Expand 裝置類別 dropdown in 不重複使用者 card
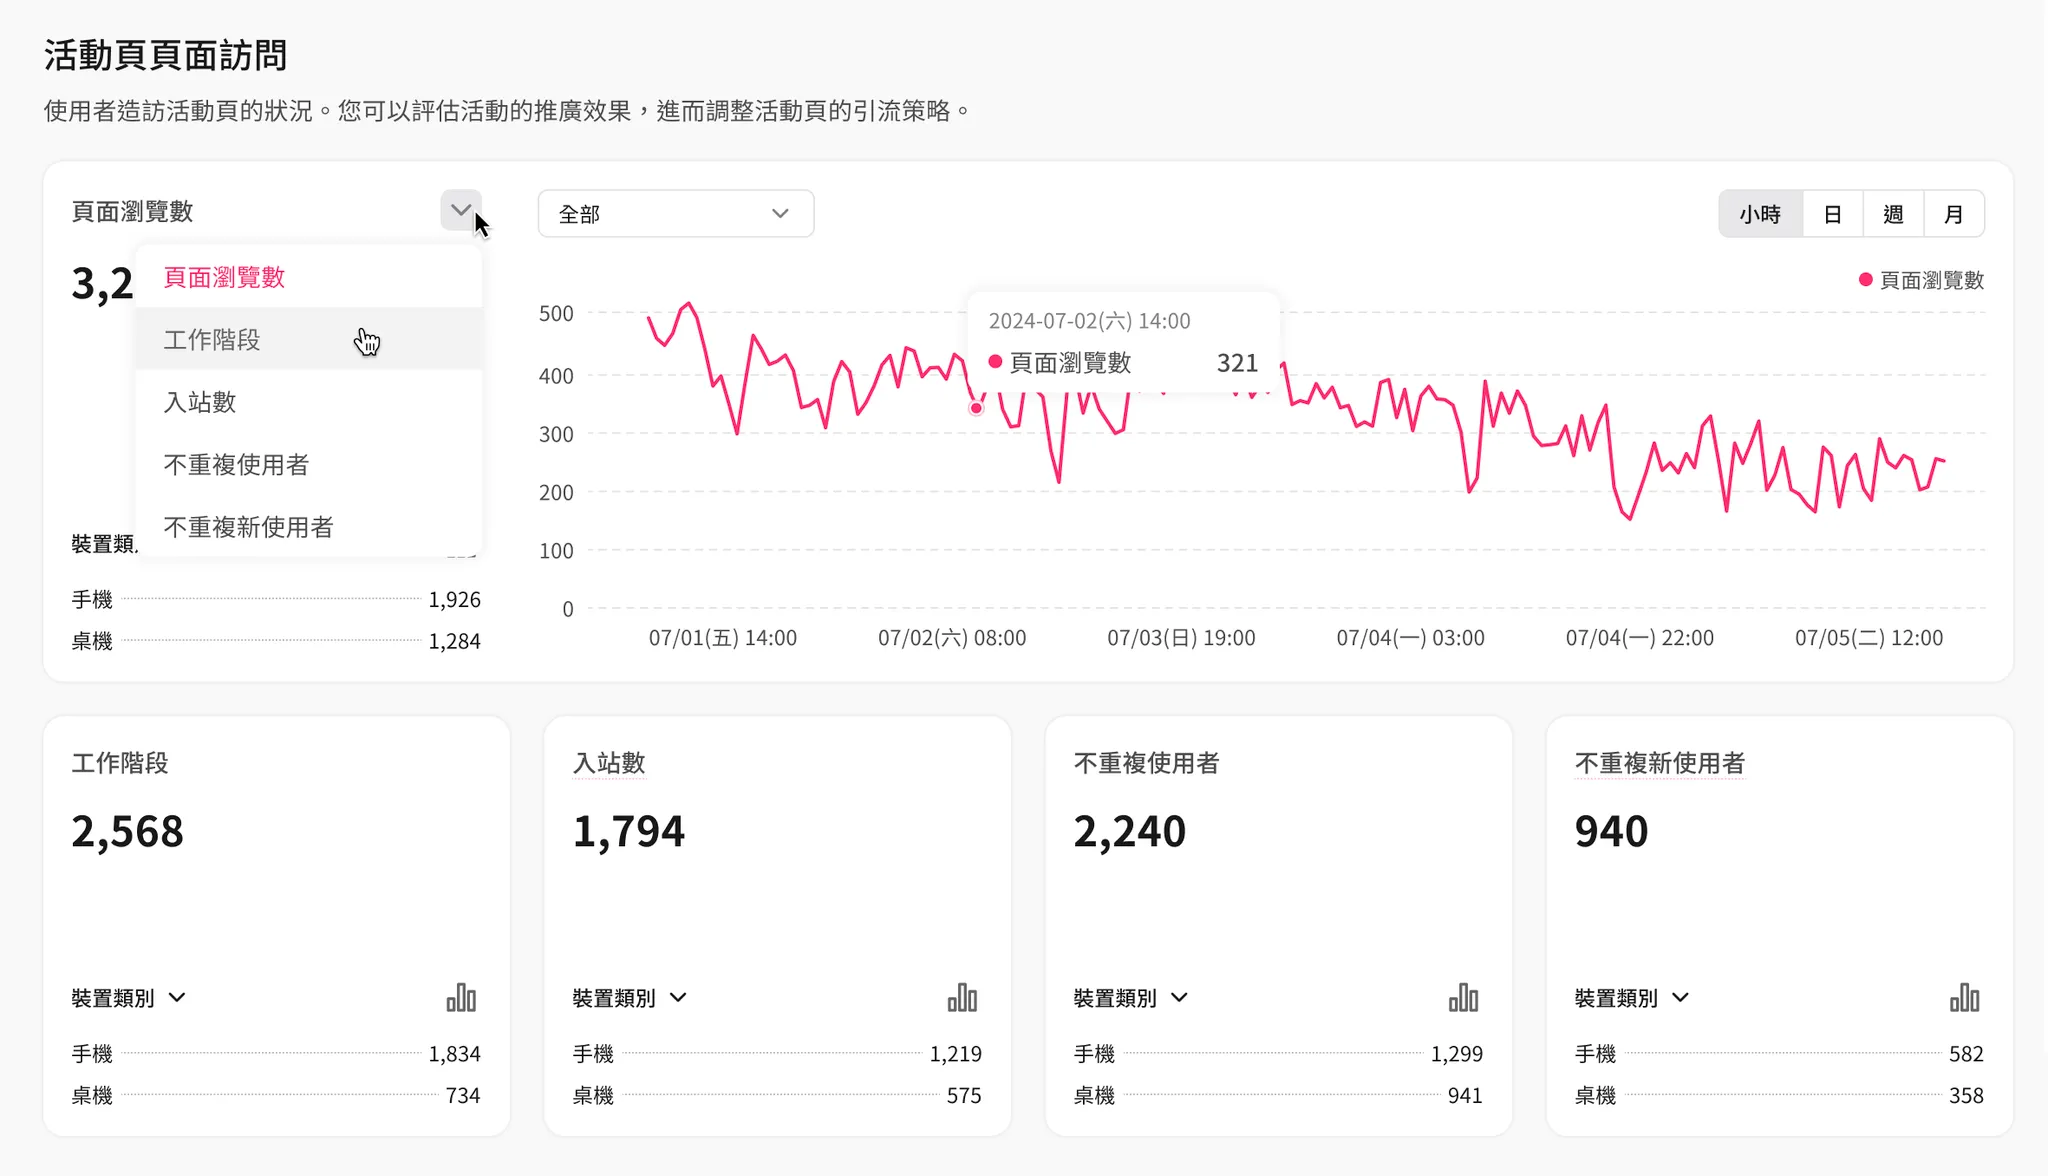2048x1176 pixels. pos(1131,998)
